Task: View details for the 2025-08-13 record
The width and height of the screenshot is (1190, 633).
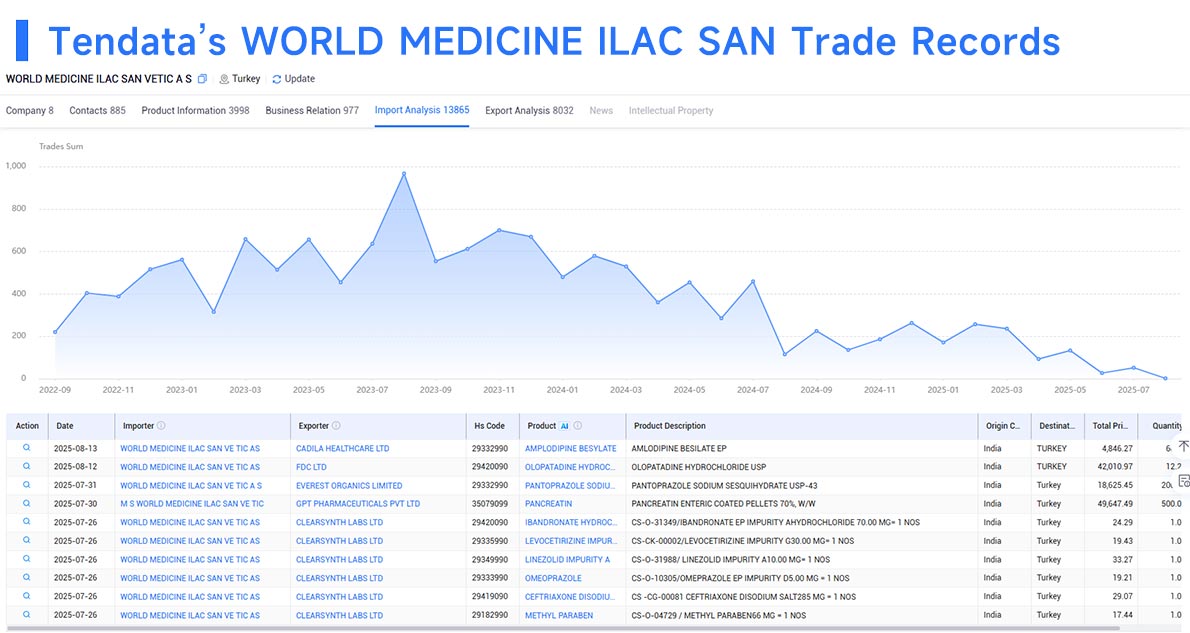Action: pyautogui.click(x=27, y=448)
